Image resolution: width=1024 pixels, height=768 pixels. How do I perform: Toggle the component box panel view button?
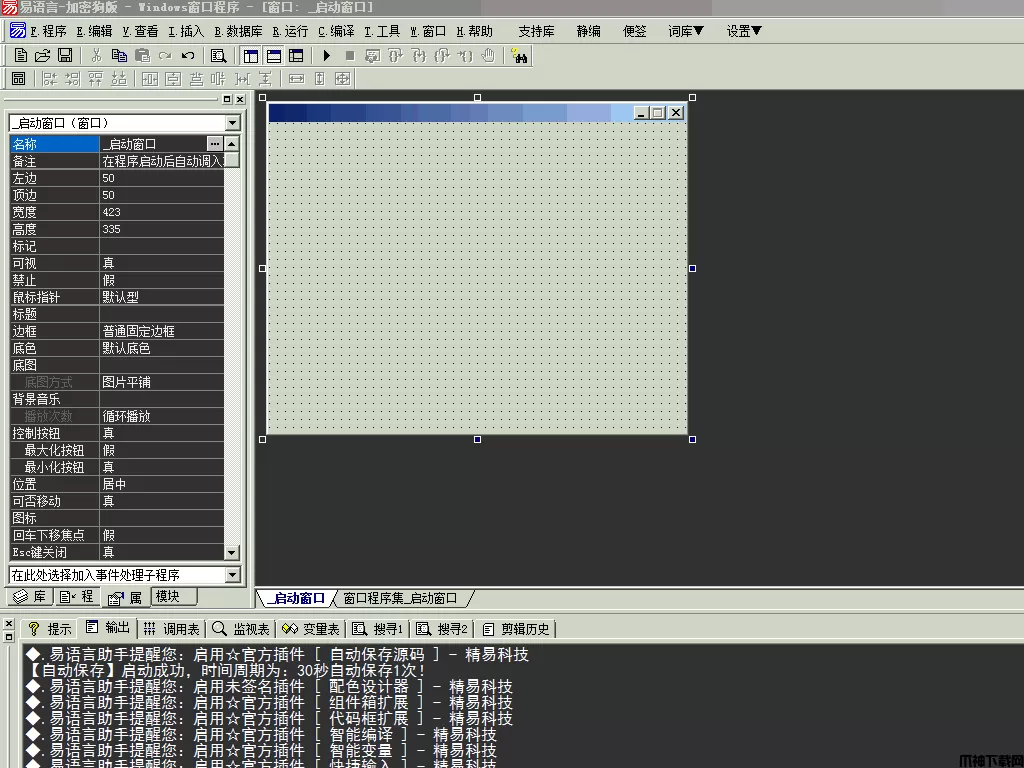click(x=295, y=56)
